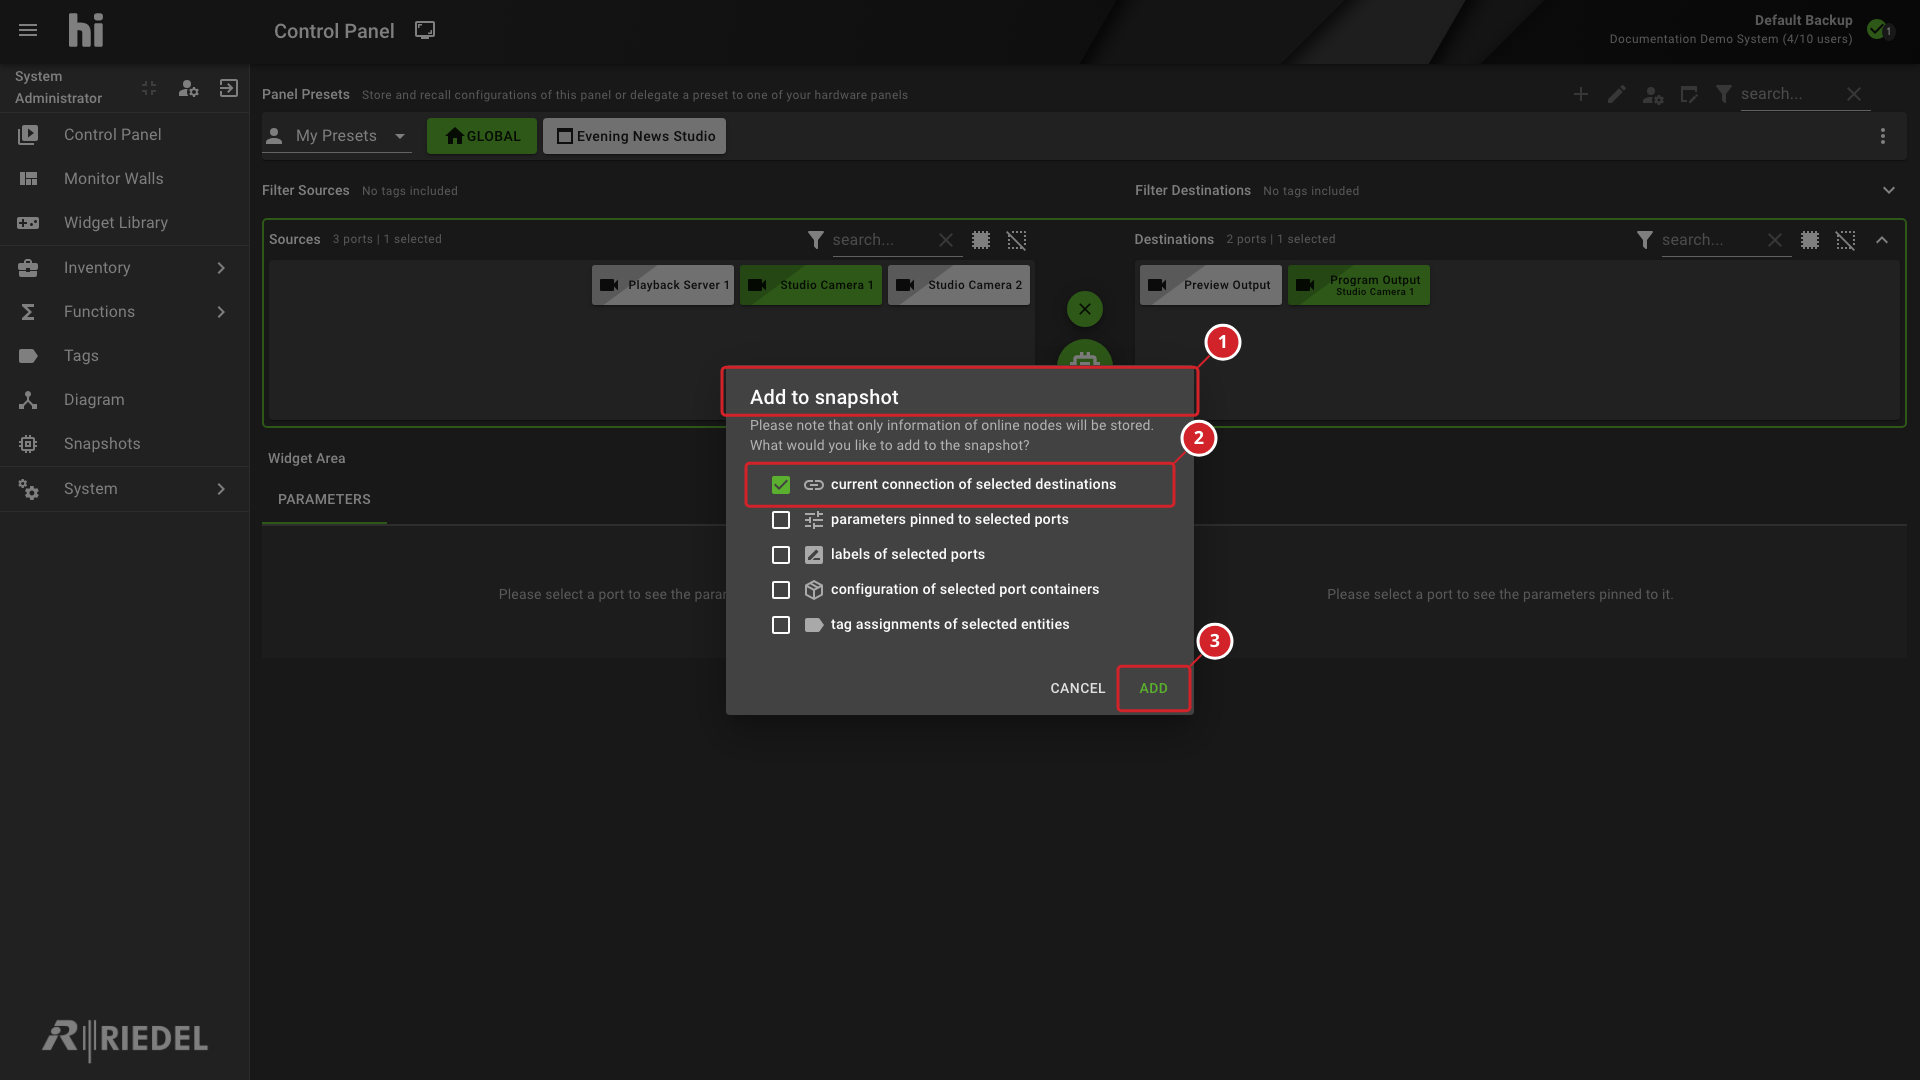Expand the System sidebar submenu

pos(221,489)
